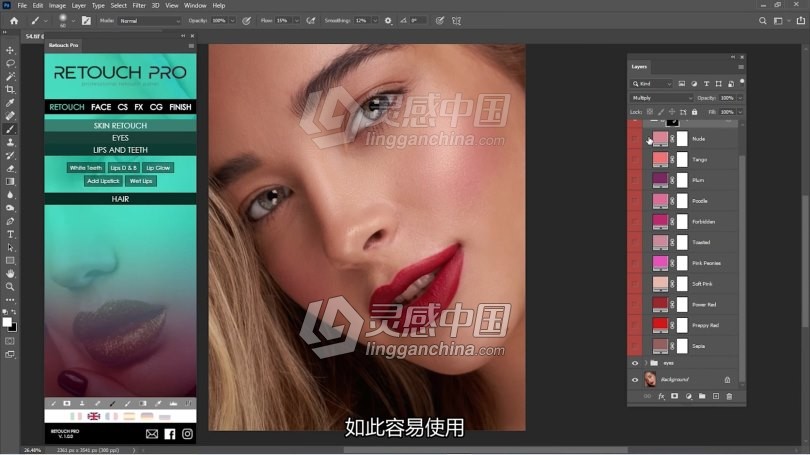Go to the Home screen icon
Image resolution: width=810 pixels, height=455 pixels.
pos(14,21)
